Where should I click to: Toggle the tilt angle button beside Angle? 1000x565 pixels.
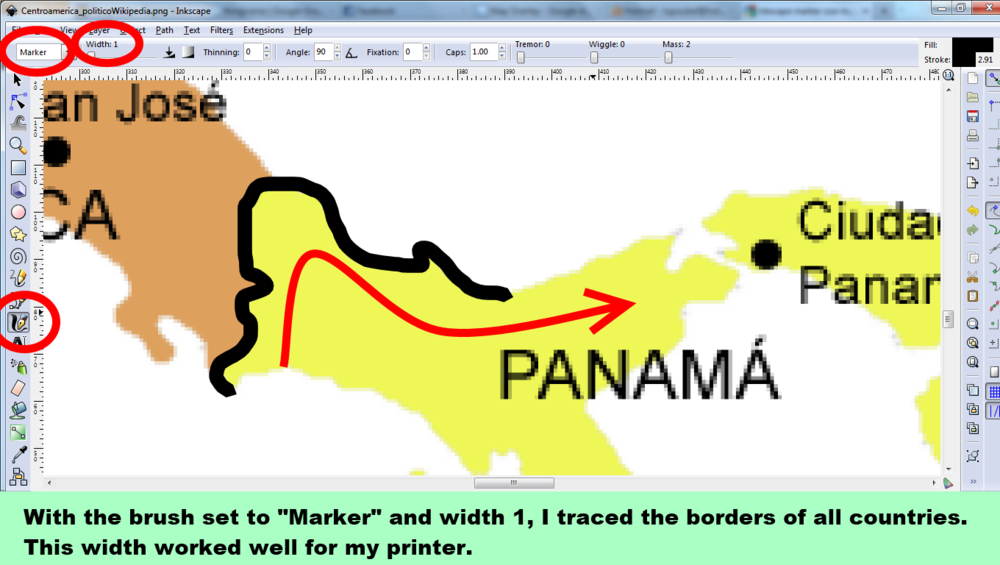pos(352,52)
